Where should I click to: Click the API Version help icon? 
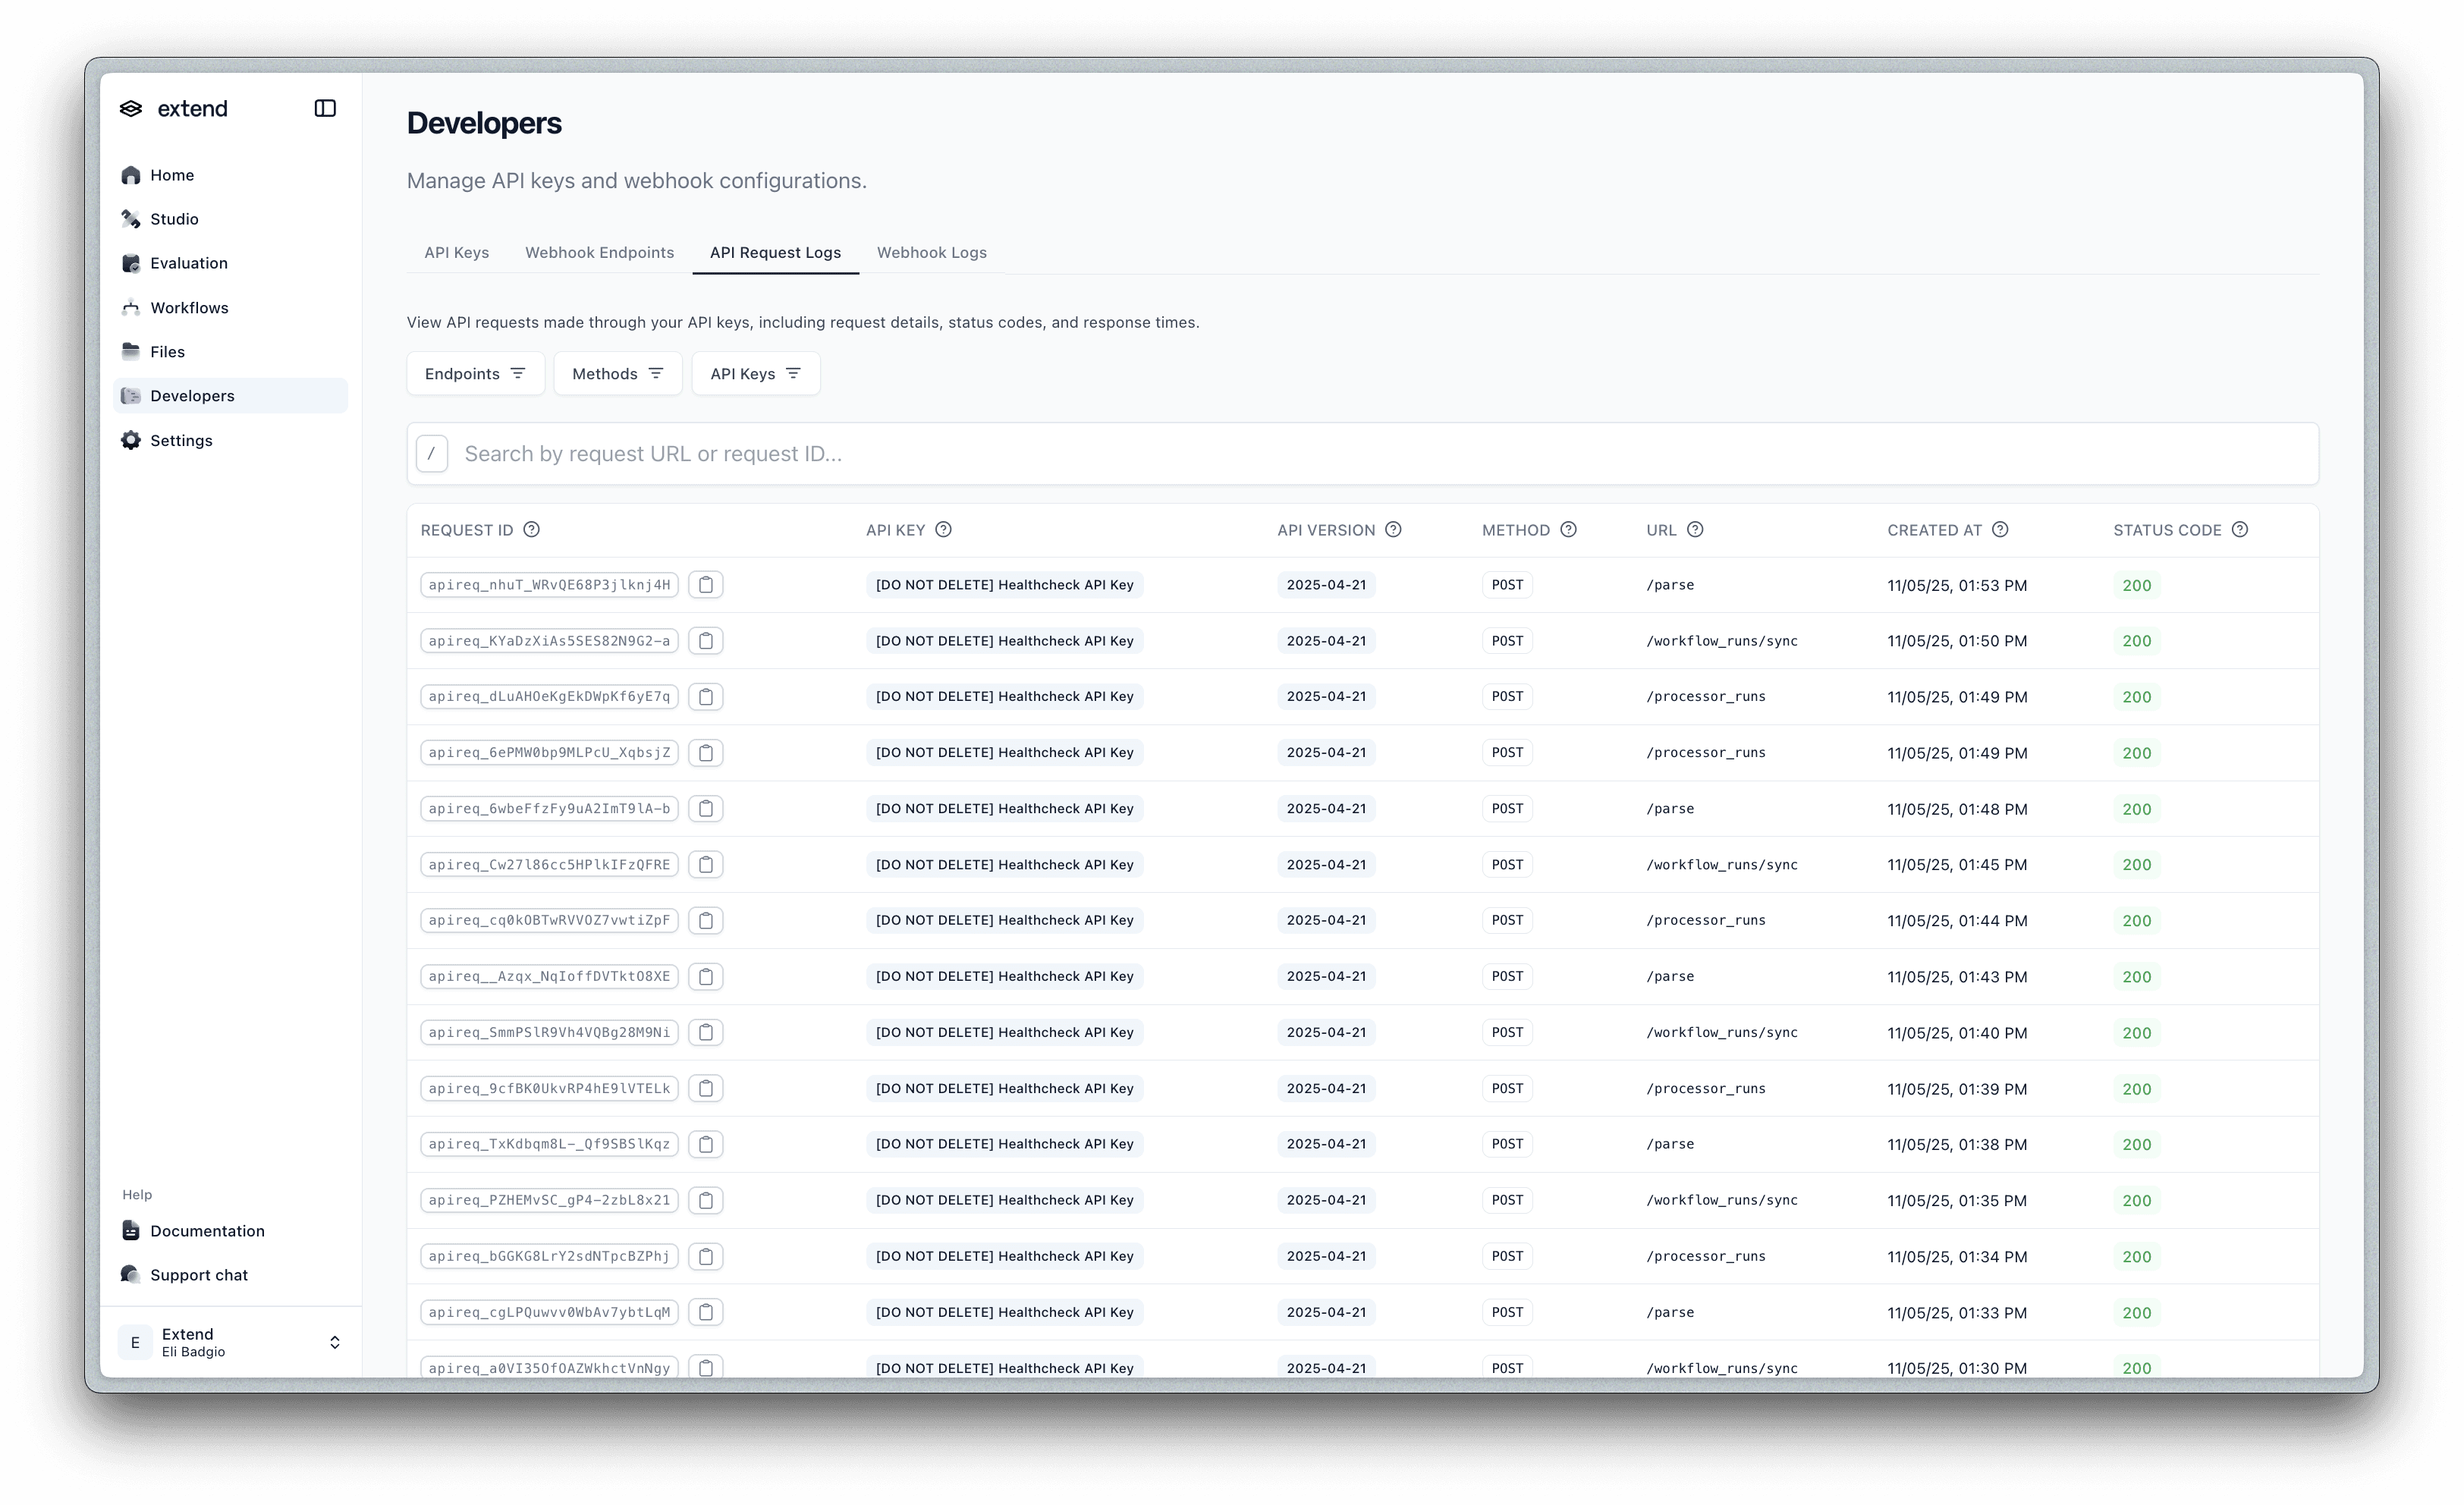1393,530
